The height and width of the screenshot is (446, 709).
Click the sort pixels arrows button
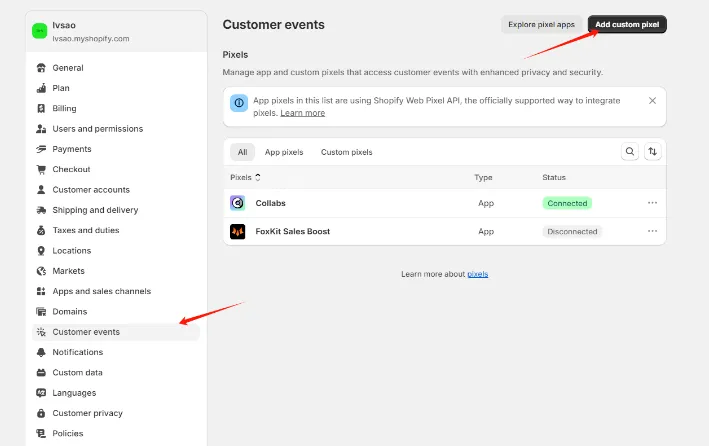tap(652, 152)
